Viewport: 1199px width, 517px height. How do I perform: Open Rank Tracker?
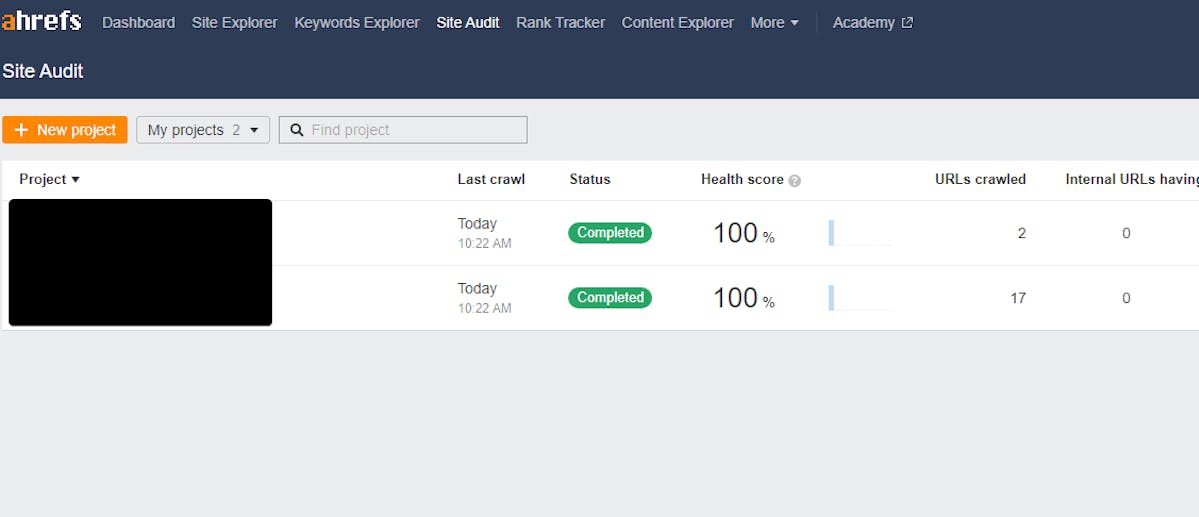coord(561,23)
